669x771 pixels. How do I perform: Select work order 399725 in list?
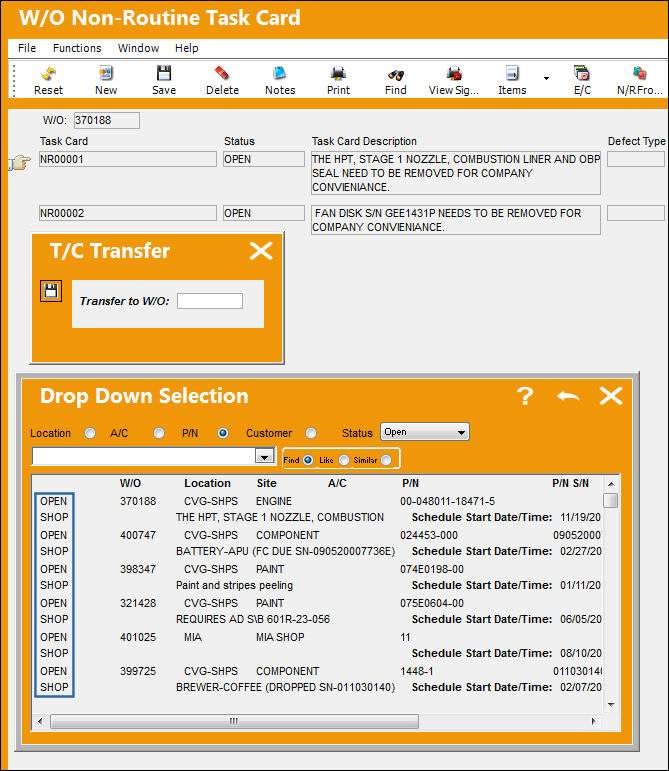[x=138, y=671]
